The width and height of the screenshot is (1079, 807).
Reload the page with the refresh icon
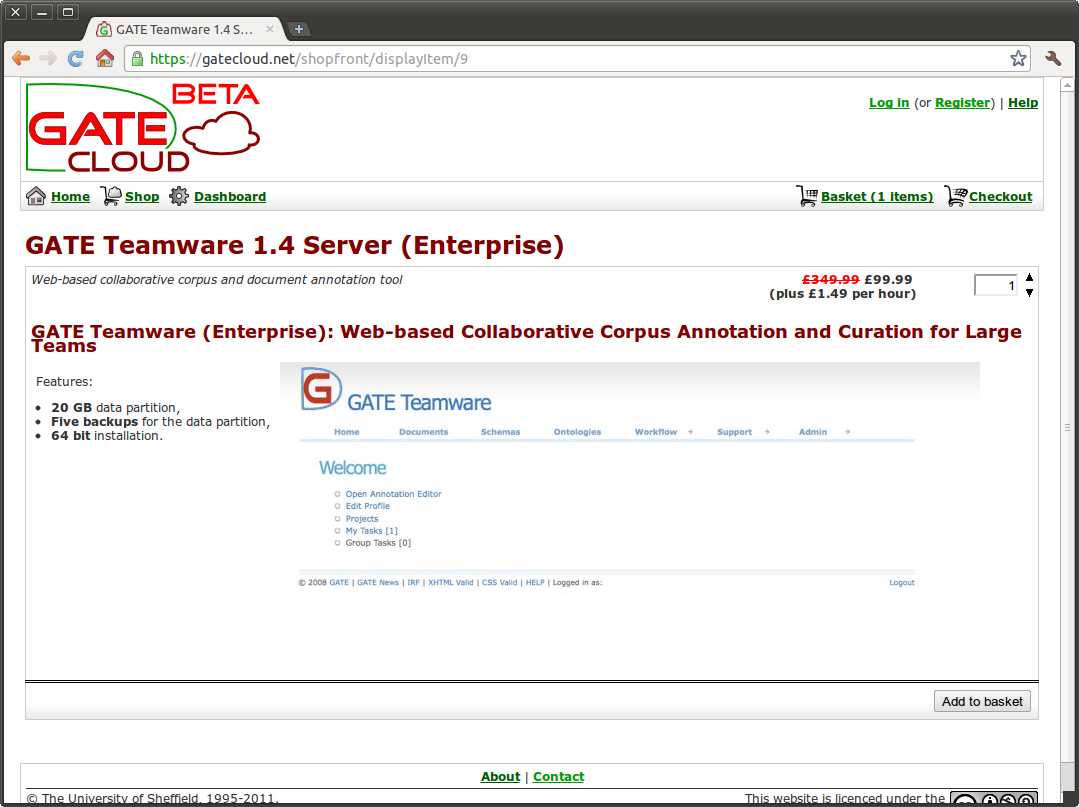(76, 58)
